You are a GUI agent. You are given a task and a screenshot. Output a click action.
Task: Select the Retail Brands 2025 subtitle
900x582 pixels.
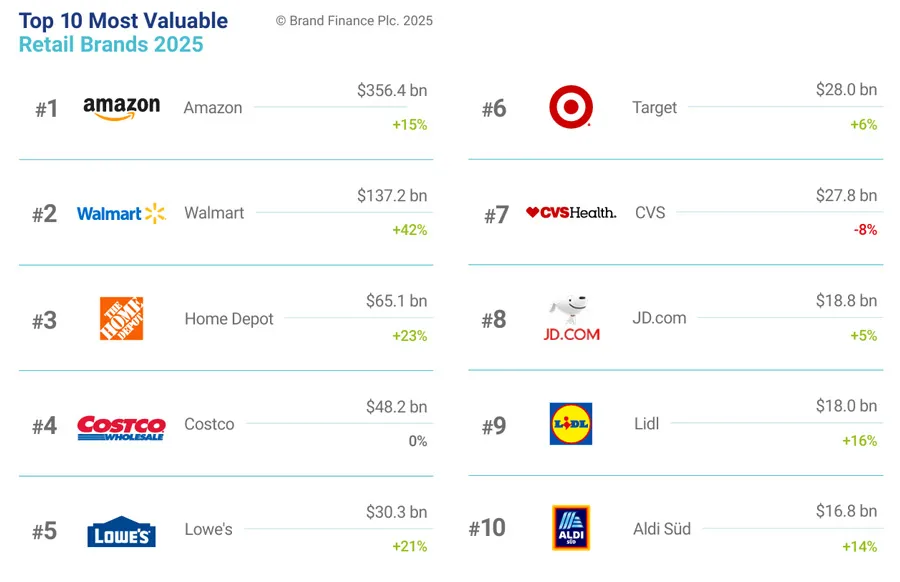(111, 44)
